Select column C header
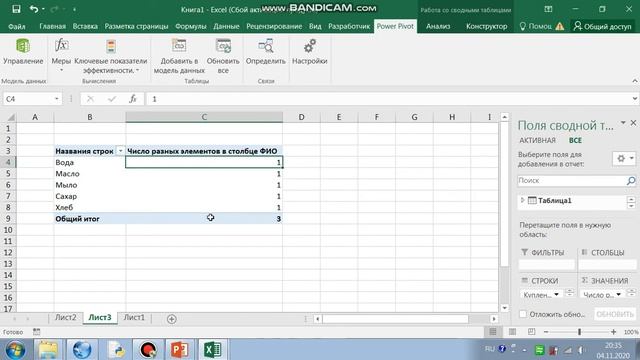The image size is (640, 360). (204, 117)
